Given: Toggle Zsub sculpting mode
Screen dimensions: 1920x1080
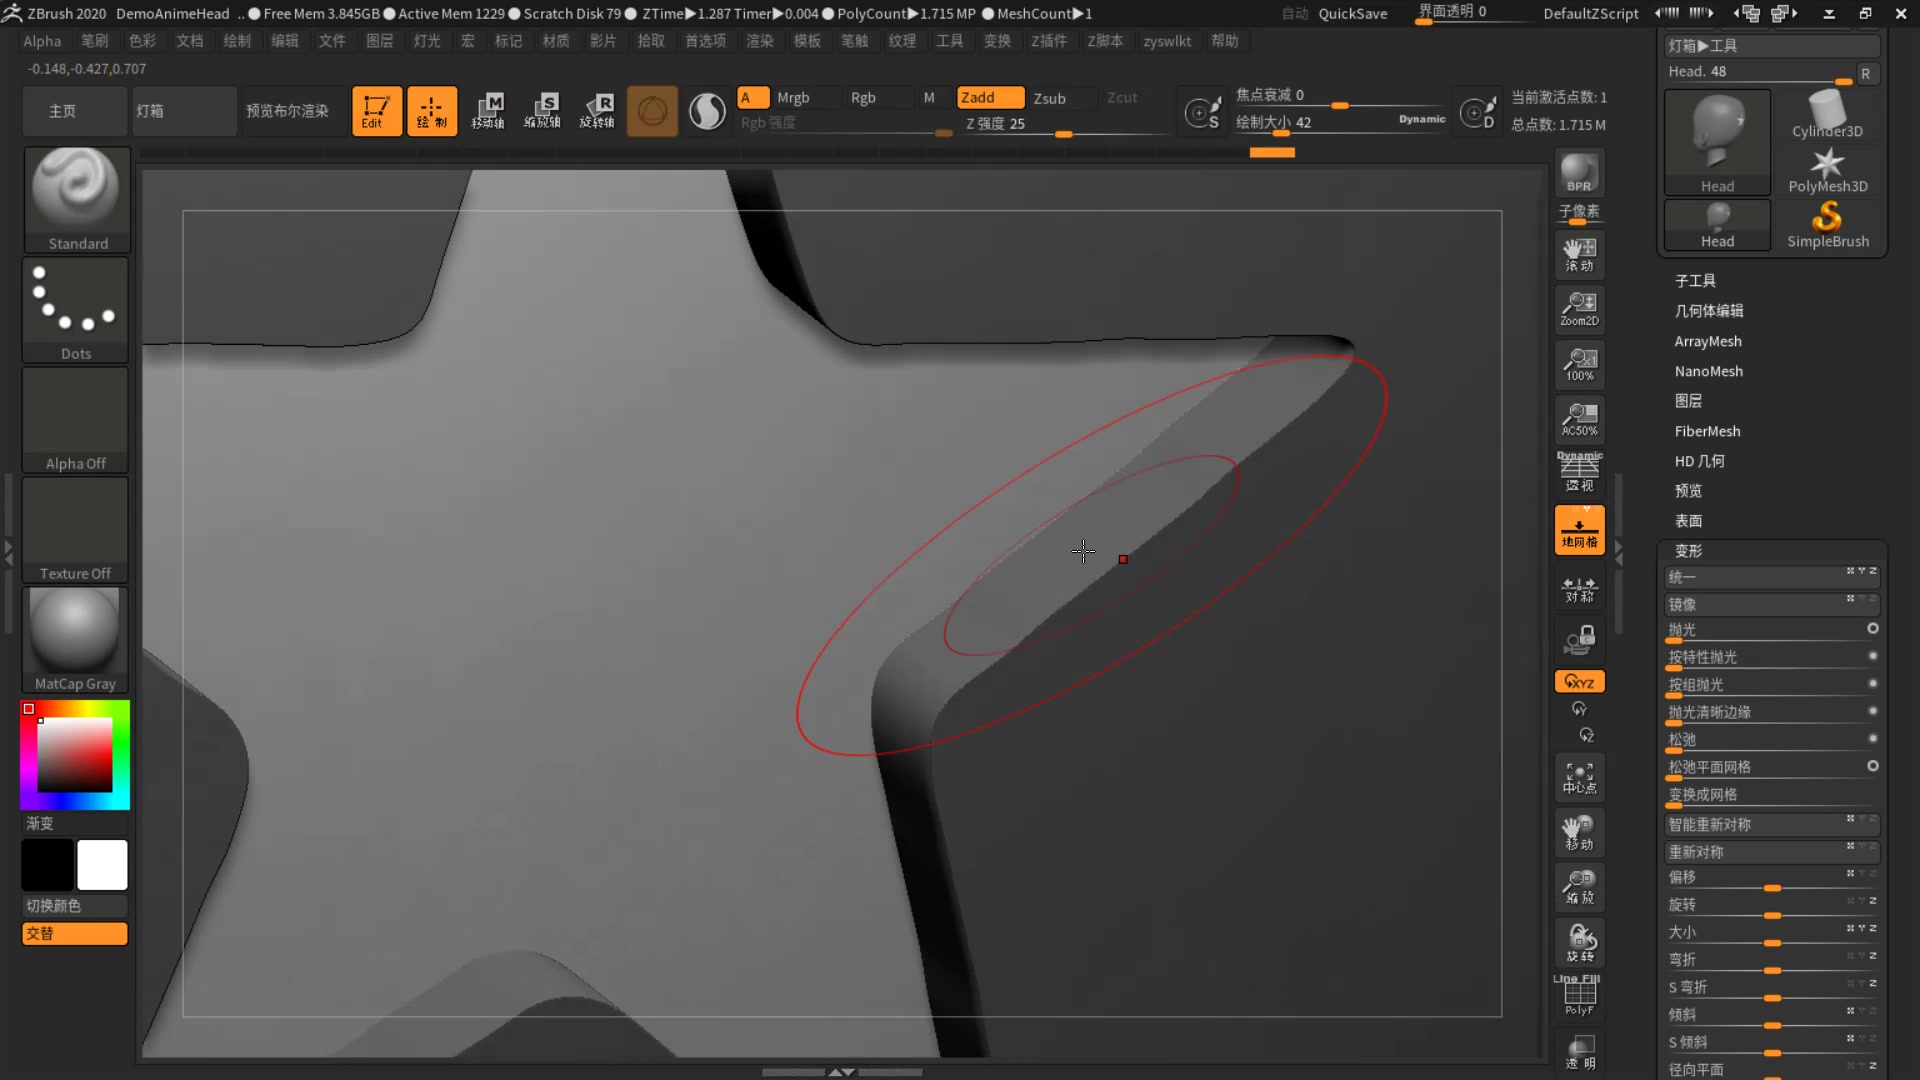Looking at the screenshot, I should (1050, 96).
